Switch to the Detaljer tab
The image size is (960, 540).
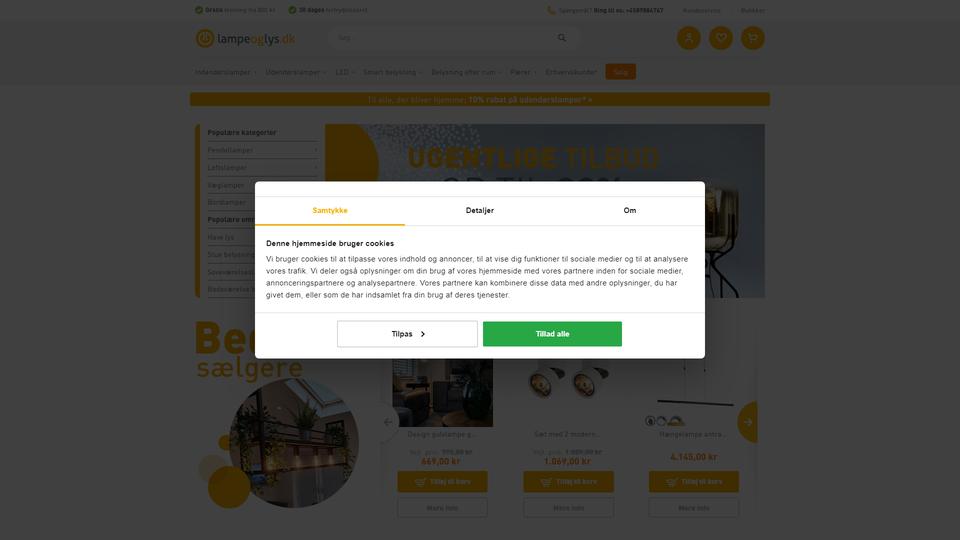click(479, 211)
